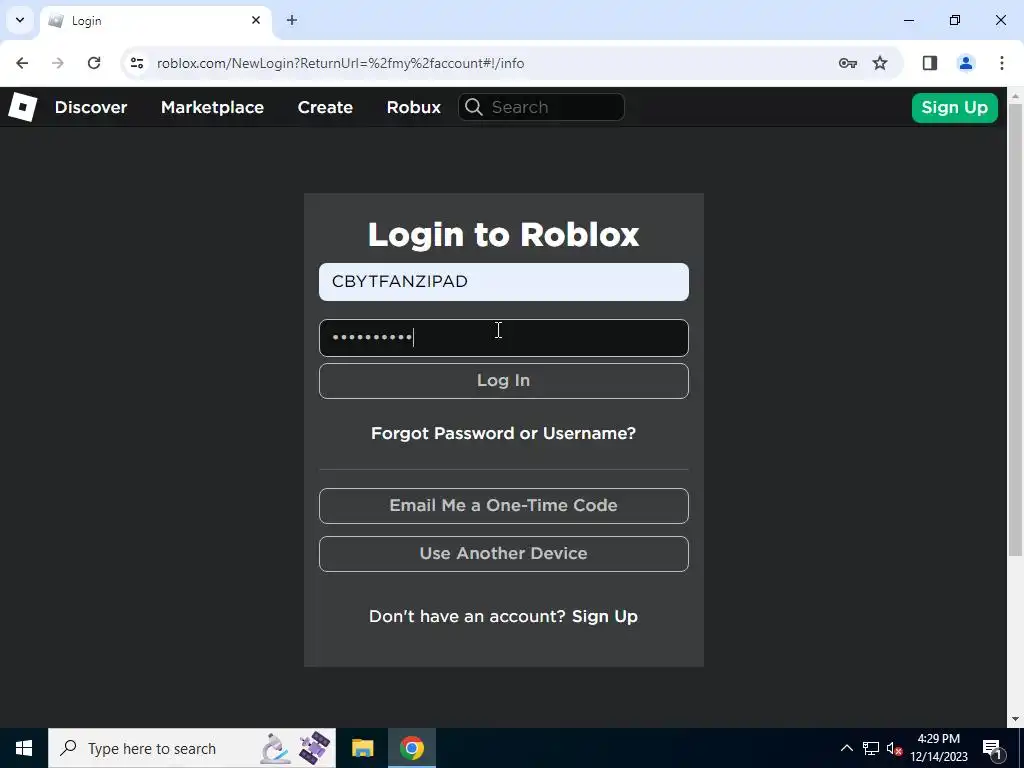This screenshot has height=768, width=1024.
Task: Close the Login tab
Action: tap(256, 20)
